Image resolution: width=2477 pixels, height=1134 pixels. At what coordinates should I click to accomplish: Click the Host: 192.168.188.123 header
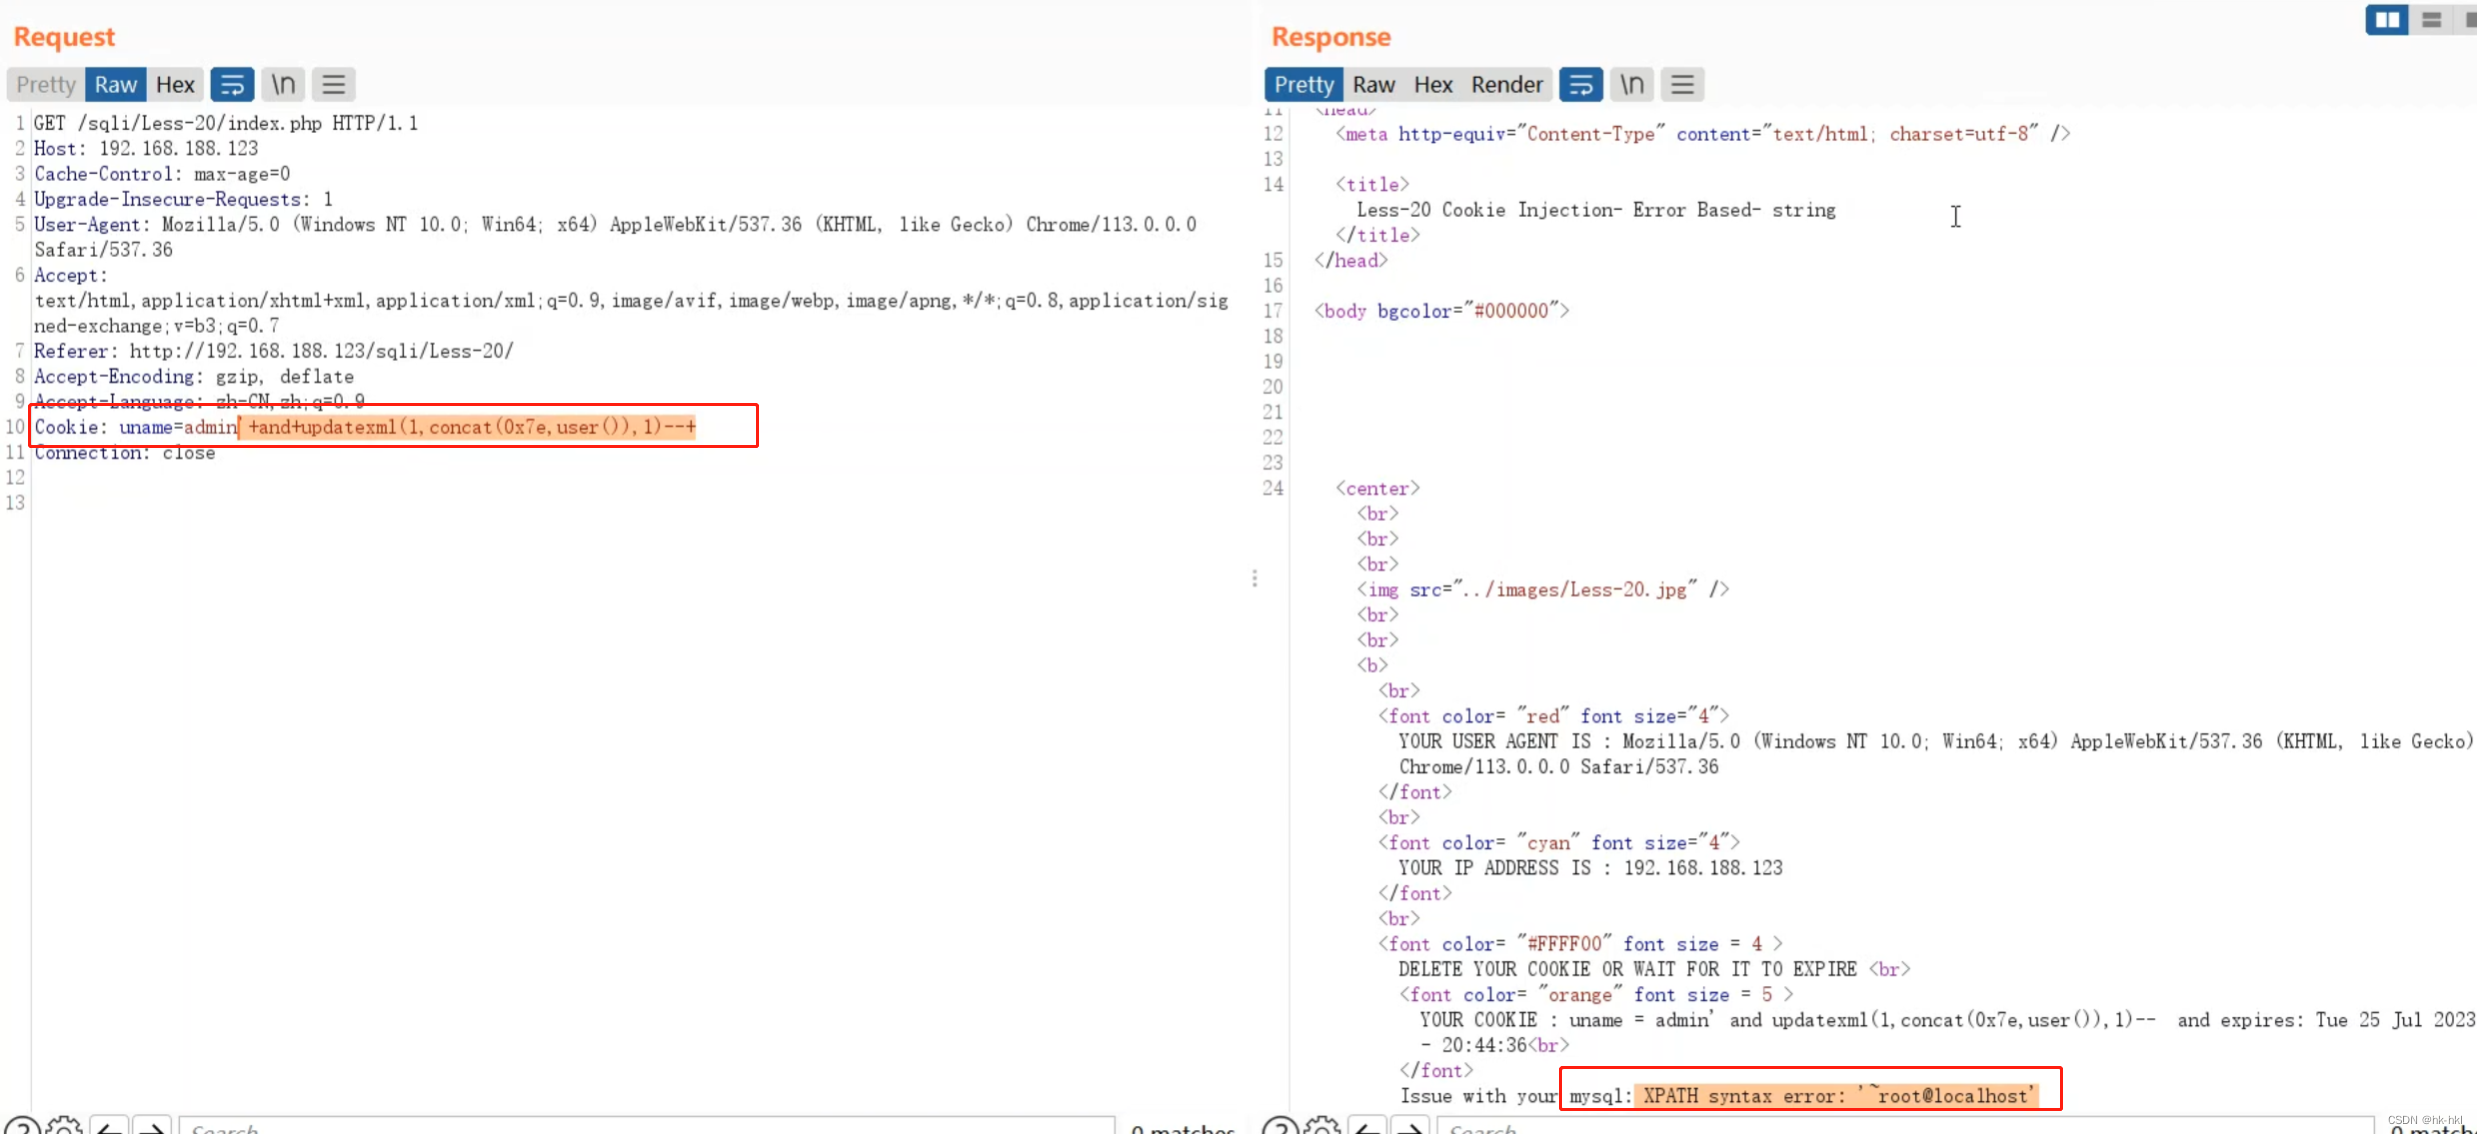[146, 148]
